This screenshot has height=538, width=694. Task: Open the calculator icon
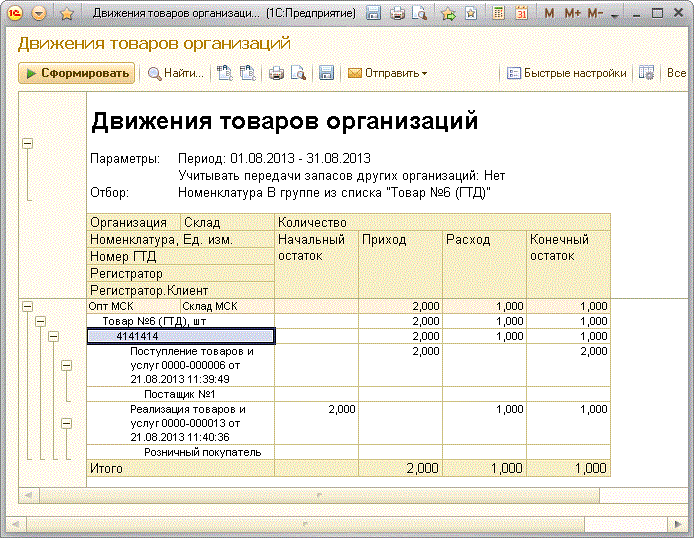[498, 13]
